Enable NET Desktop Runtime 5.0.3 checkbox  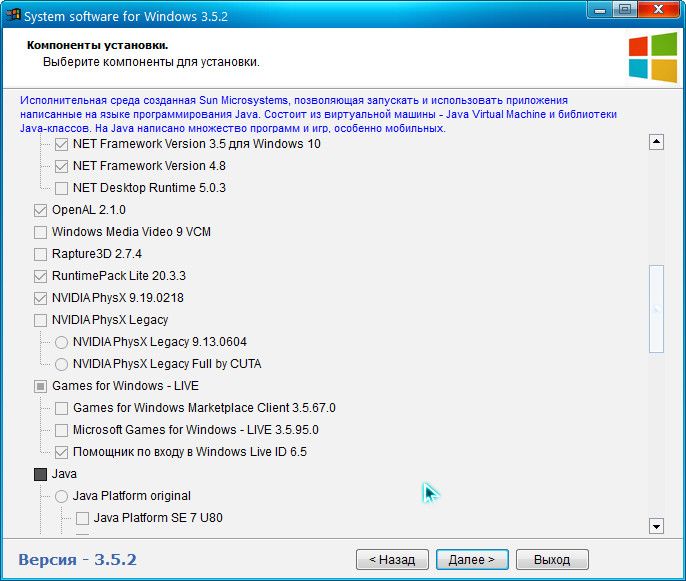[x=61, y=188]
